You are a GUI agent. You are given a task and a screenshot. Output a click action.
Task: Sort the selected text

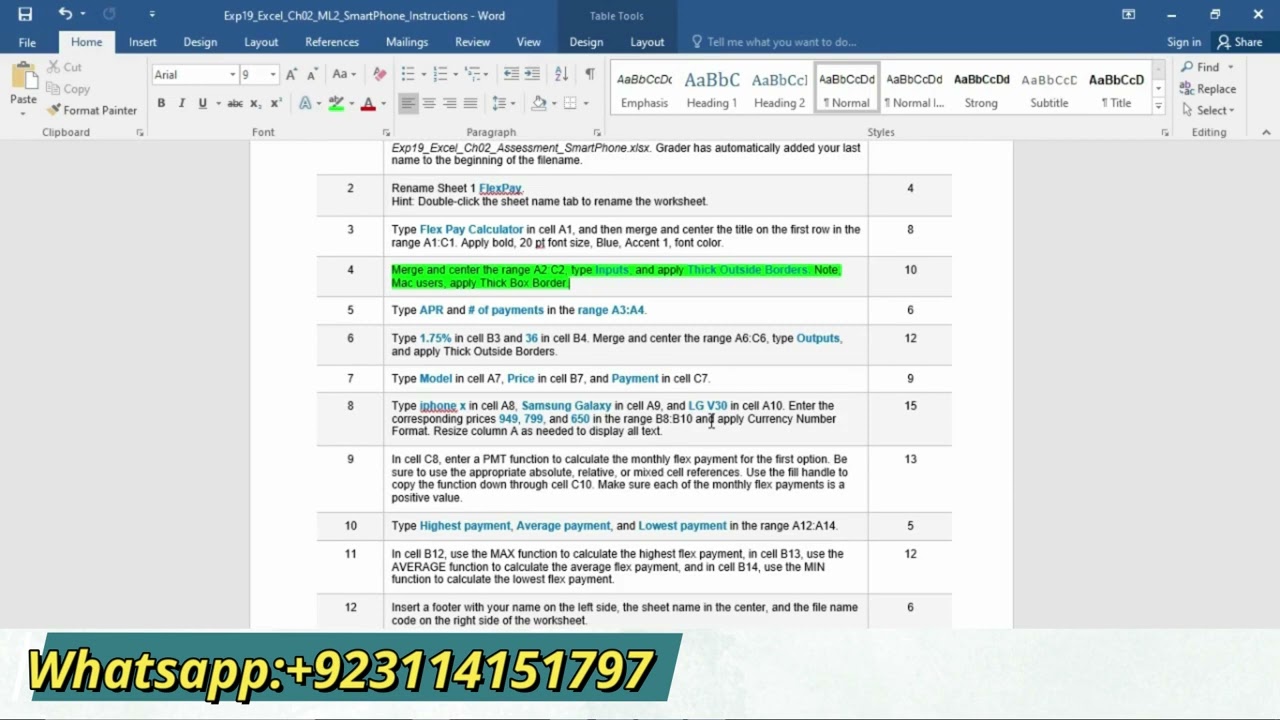pos(561,74)
